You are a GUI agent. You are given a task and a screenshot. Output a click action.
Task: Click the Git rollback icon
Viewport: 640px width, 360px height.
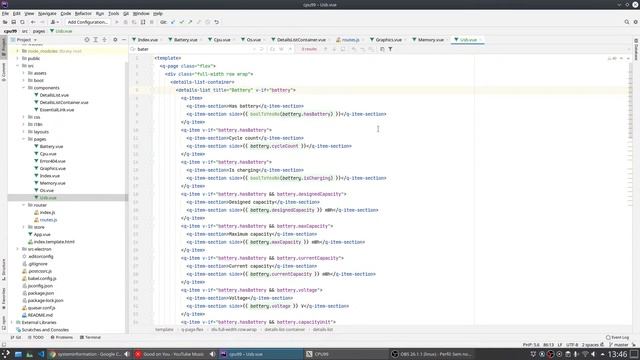click(x=217, y=22)
